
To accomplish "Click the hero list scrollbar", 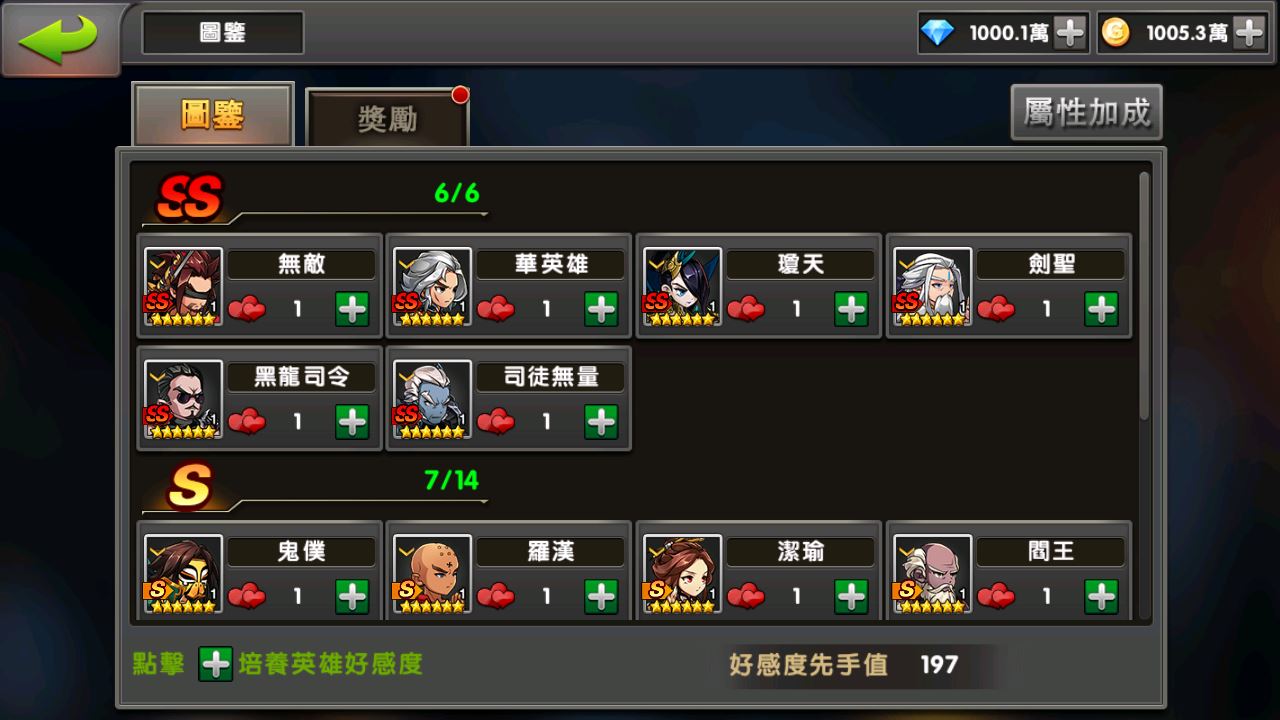I will [x=1144, y=295].
